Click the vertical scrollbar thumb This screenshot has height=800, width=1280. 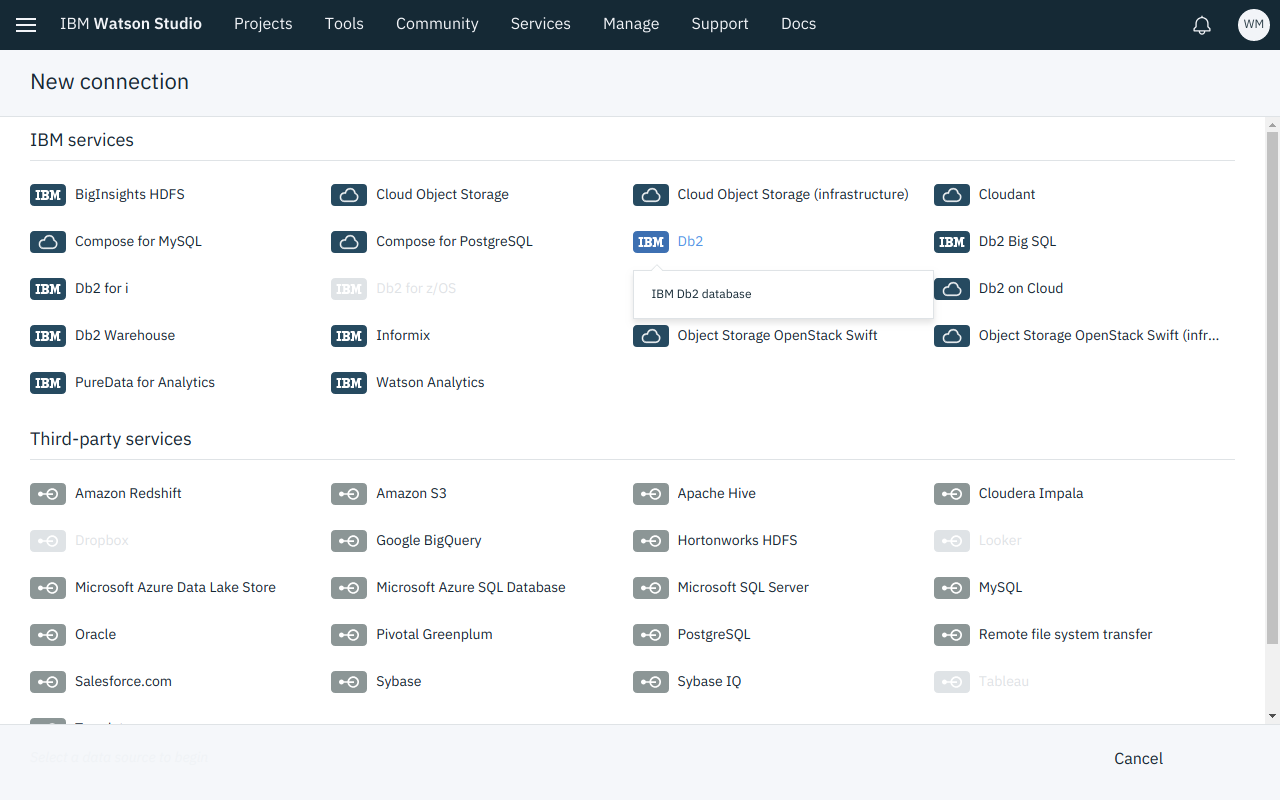(1272, 388)
